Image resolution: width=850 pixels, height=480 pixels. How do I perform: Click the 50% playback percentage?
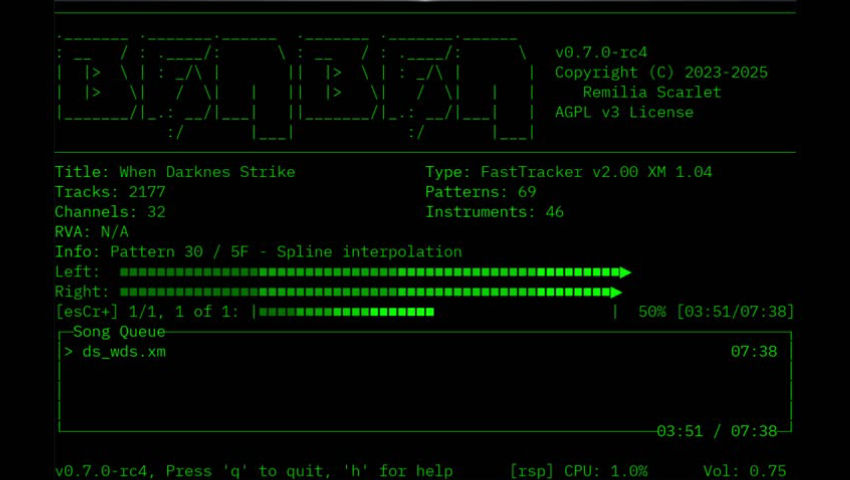[x=652, y=312]
